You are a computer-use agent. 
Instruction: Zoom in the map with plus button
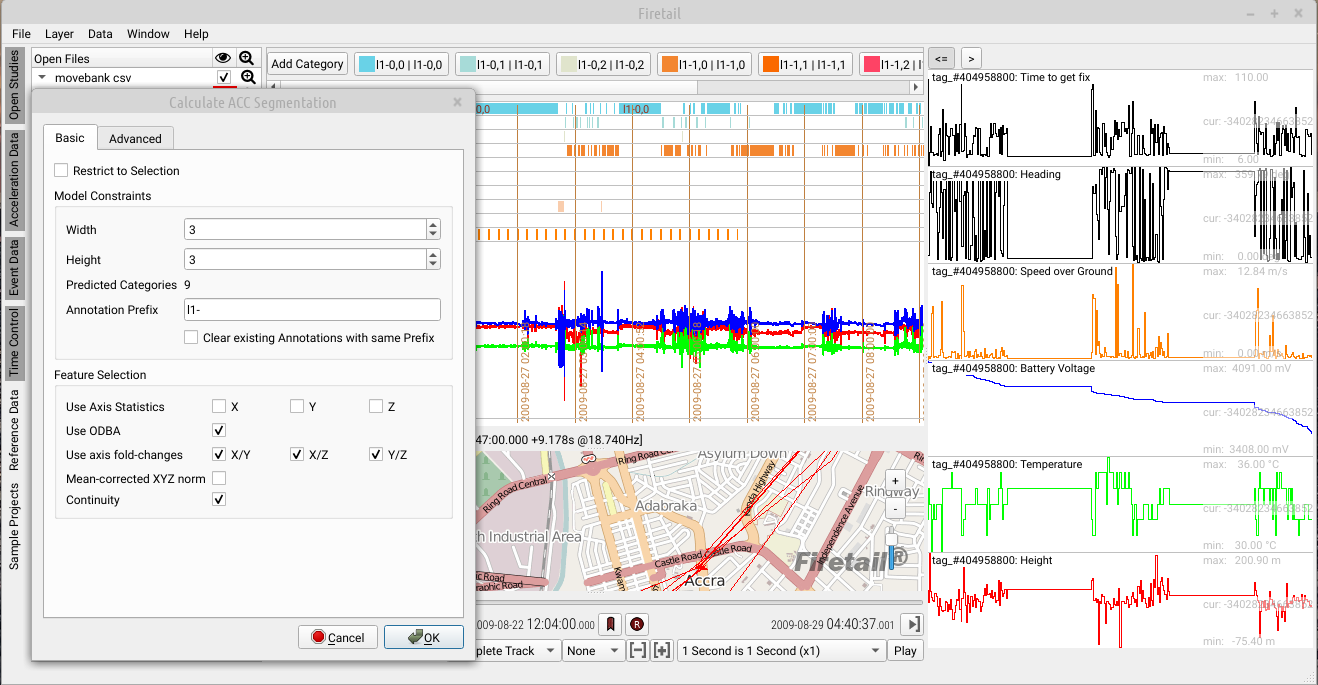click(x=894, y=481)
